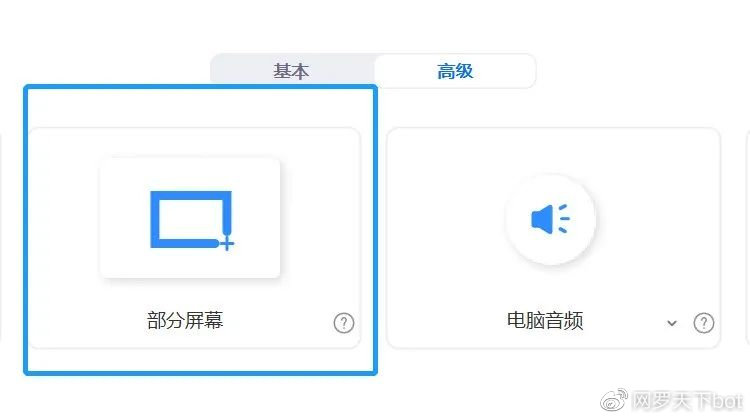Click the 电脑音频 text label

click(545, 321)
